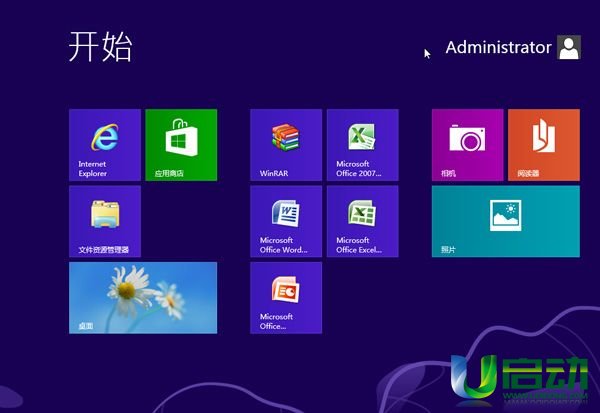Launch the WinRAR tile

[x=286, y=145]
